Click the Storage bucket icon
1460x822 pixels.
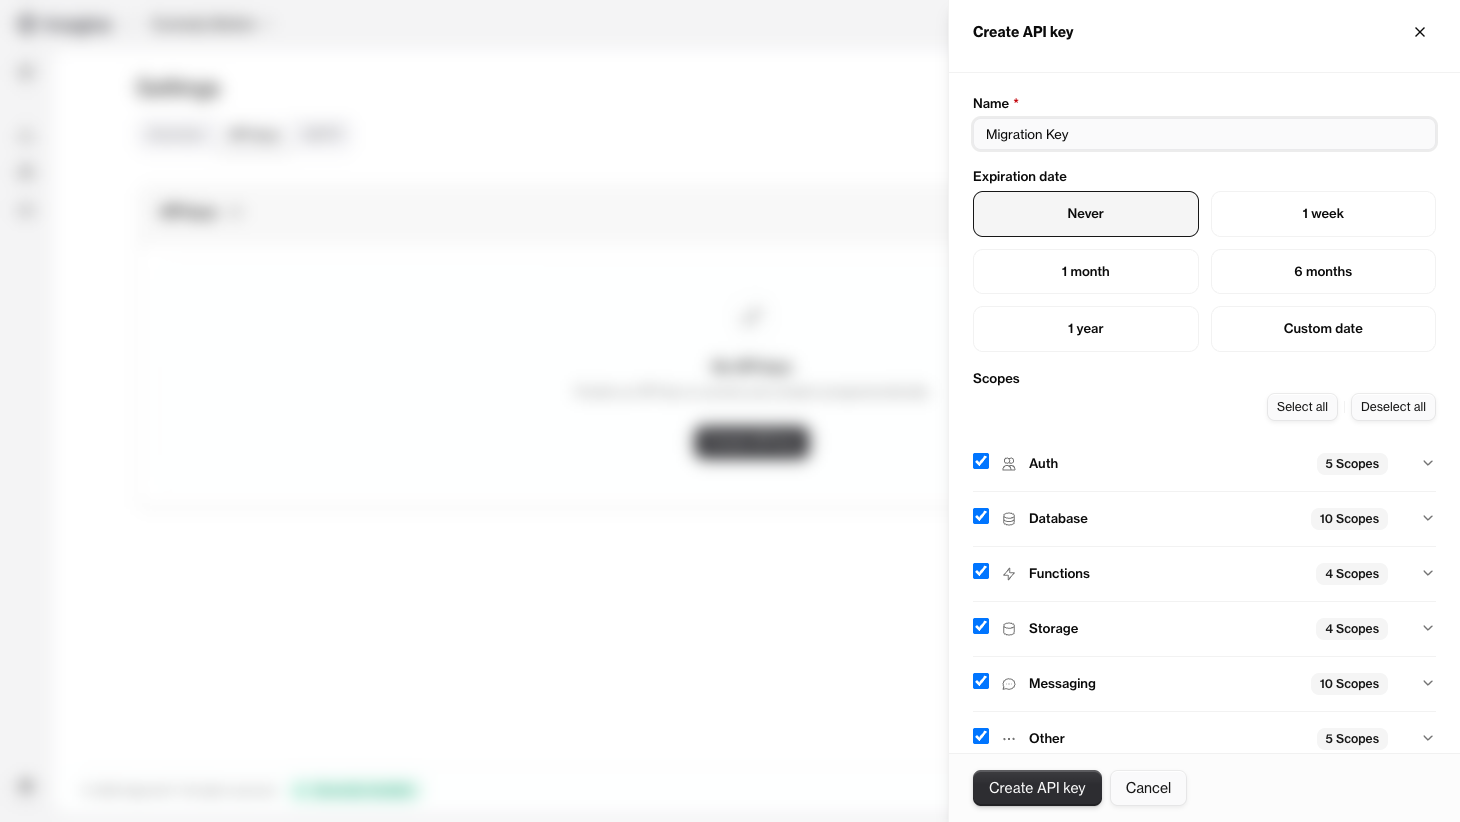1008,628
